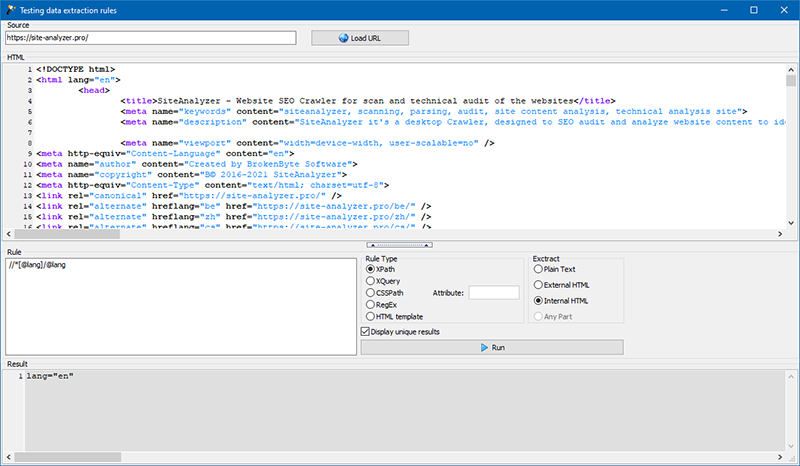Image resolution: width=800 pixels, height=466 pixels.
Task: Click the meta keywords line in HTML
Action: pos(434,112)
